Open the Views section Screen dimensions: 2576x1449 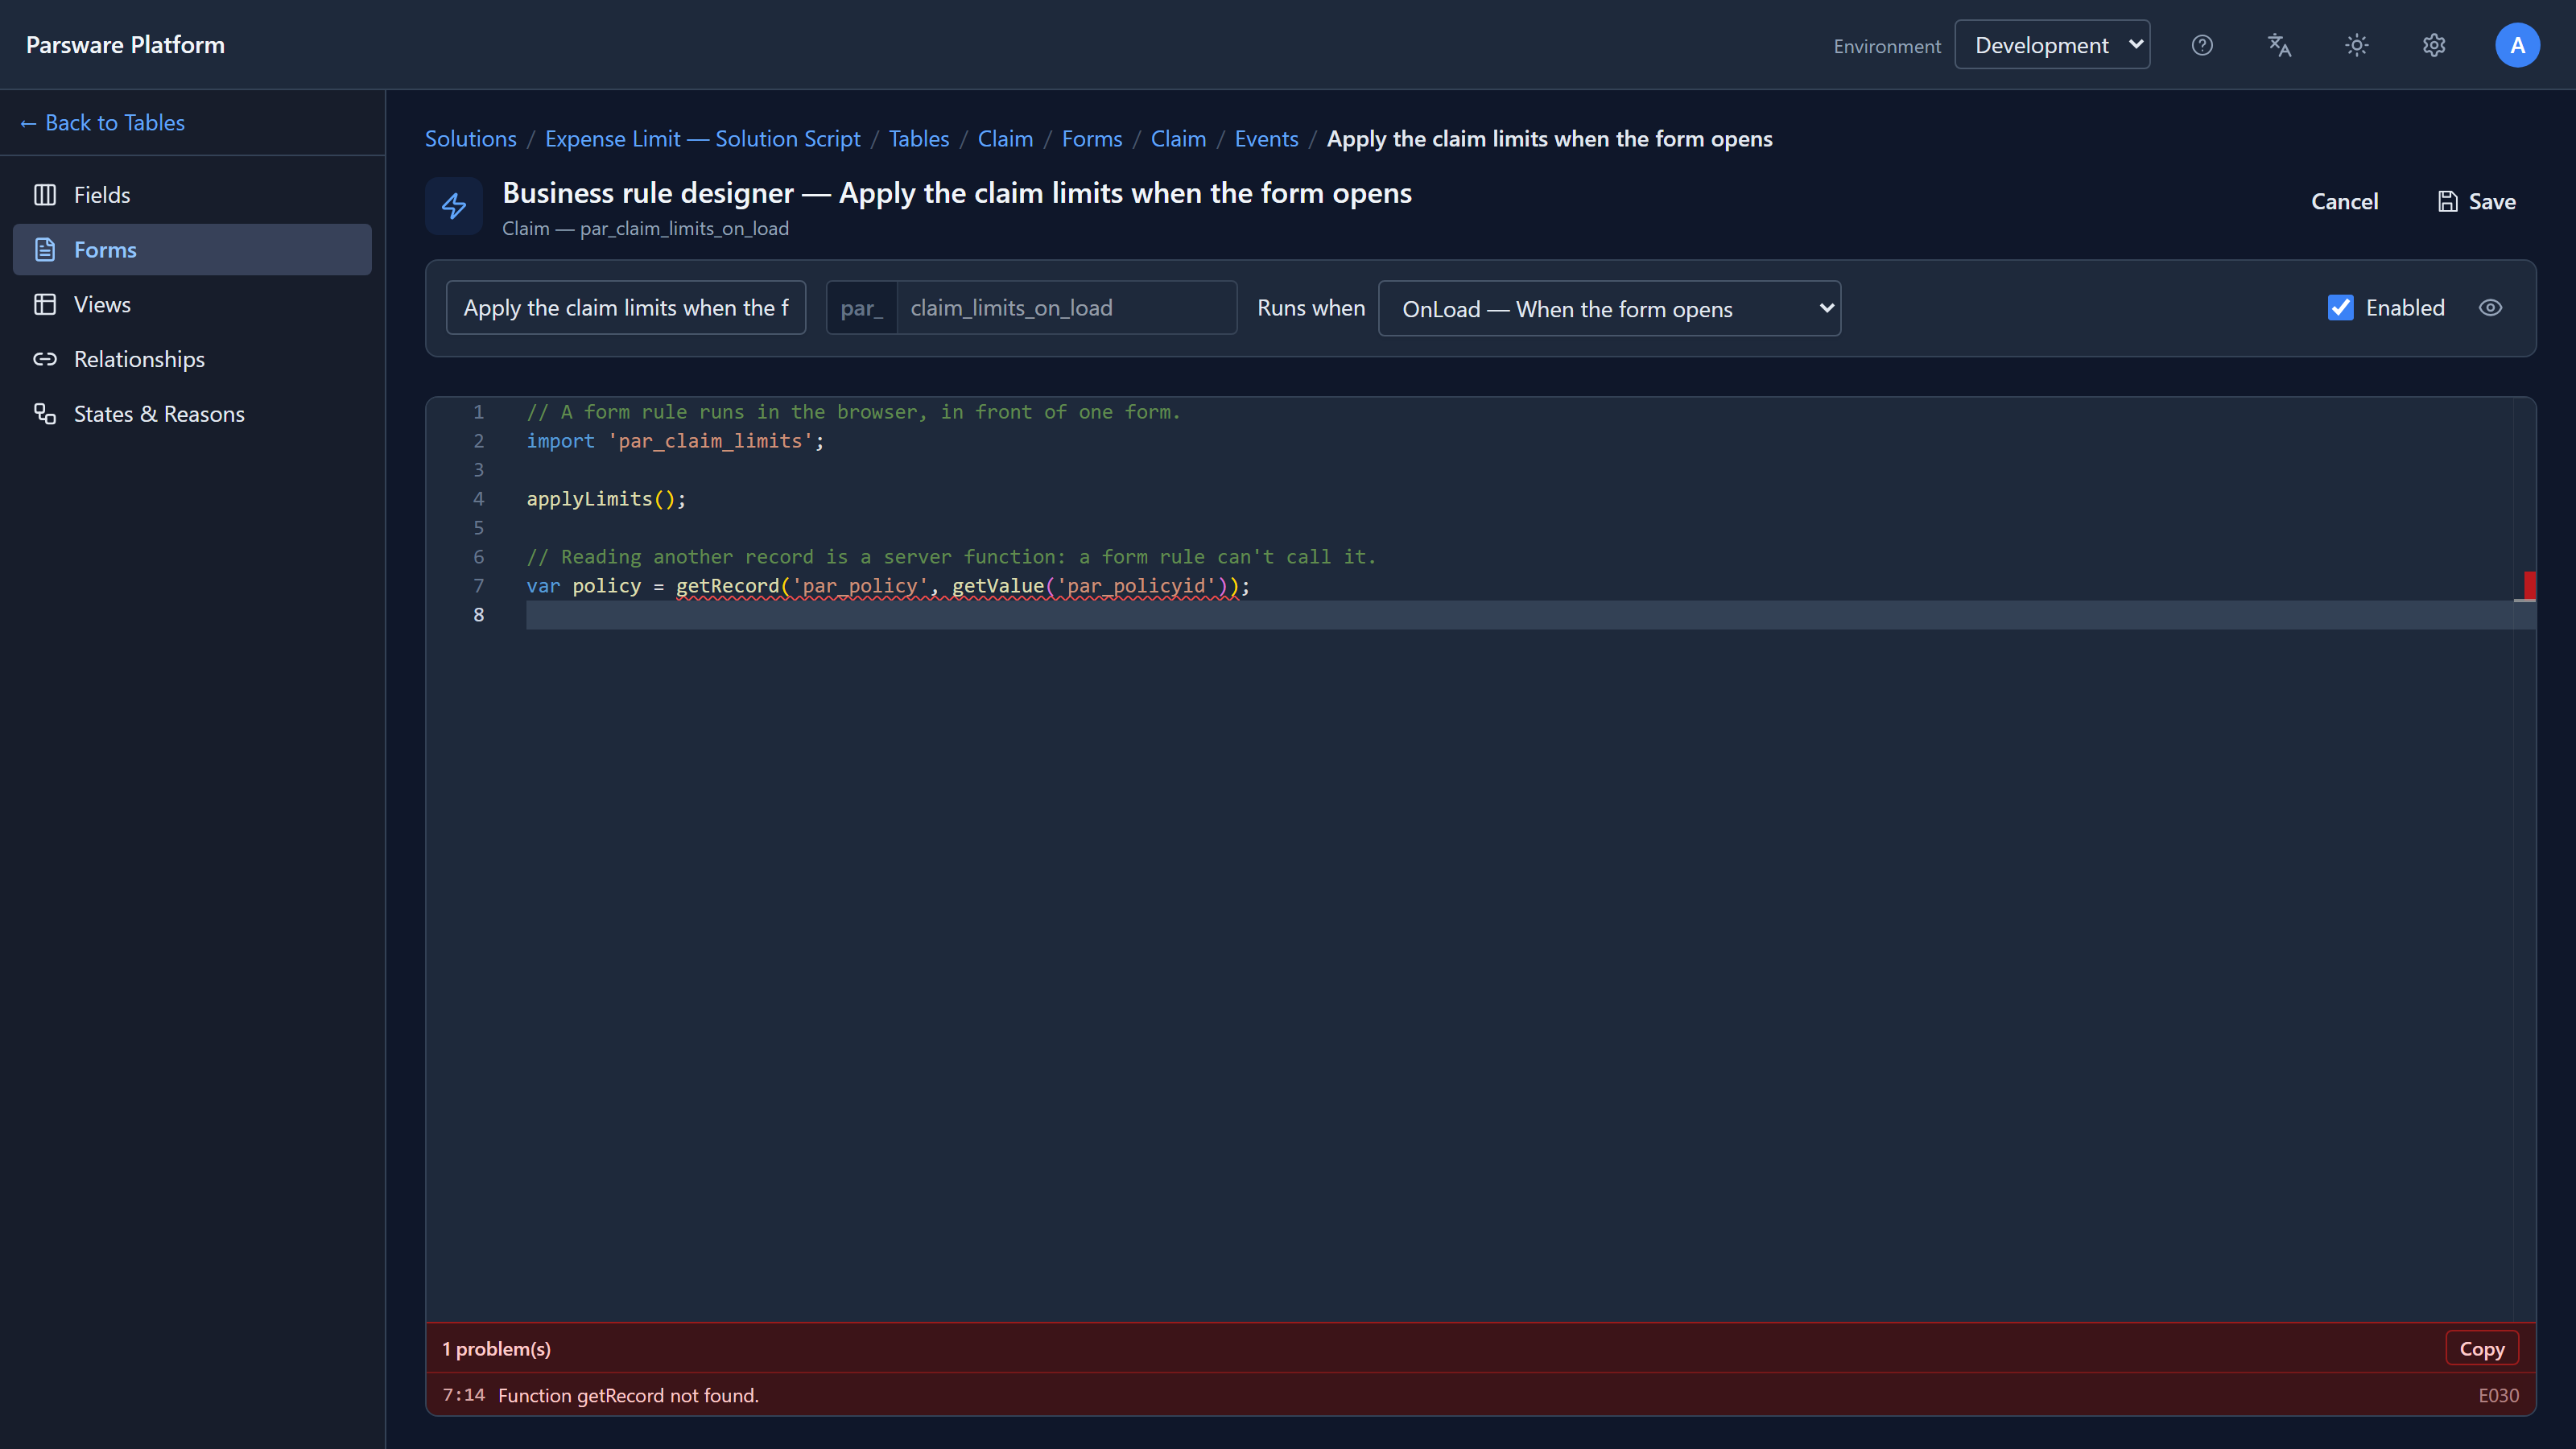point(192,304)
